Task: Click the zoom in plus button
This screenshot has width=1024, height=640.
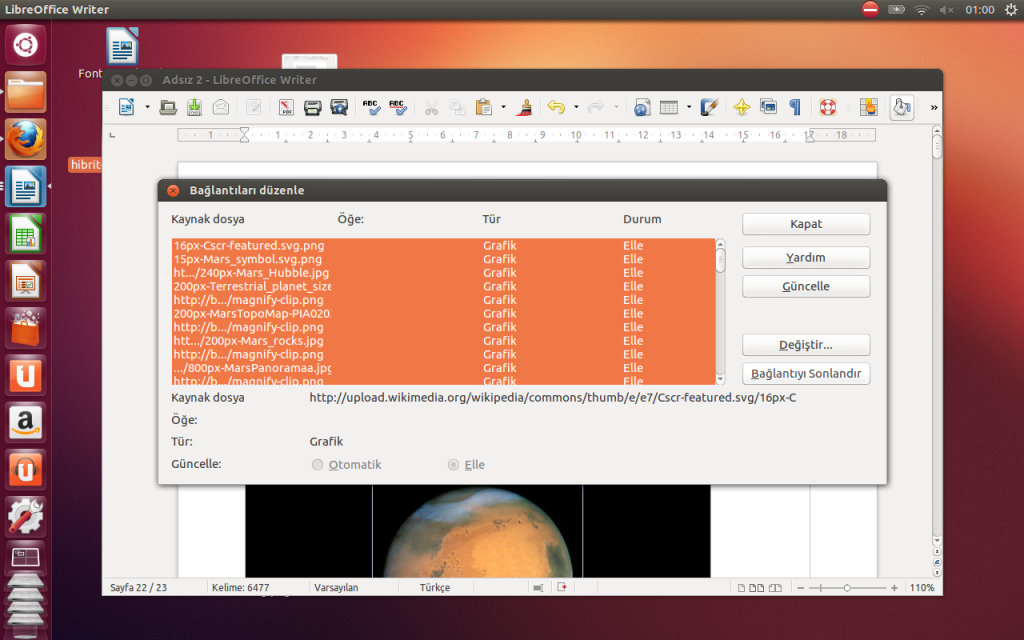Action: coord(894,588)
